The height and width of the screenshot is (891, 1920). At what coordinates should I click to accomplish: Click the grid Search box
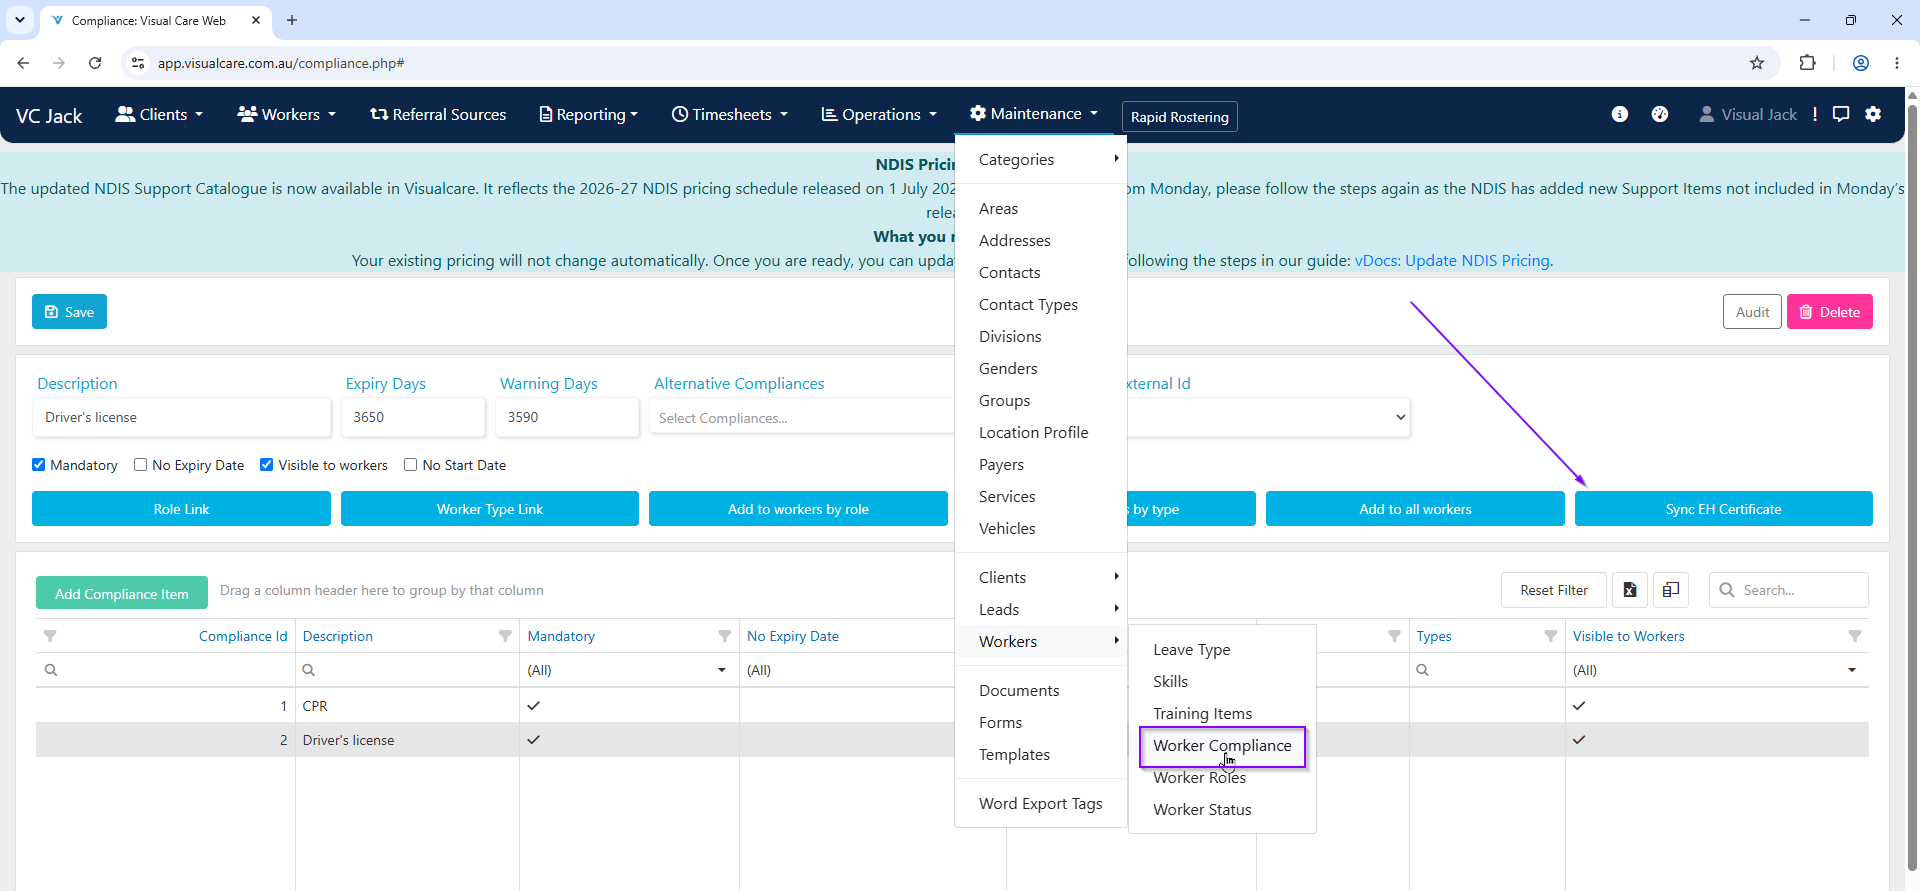1789,590
